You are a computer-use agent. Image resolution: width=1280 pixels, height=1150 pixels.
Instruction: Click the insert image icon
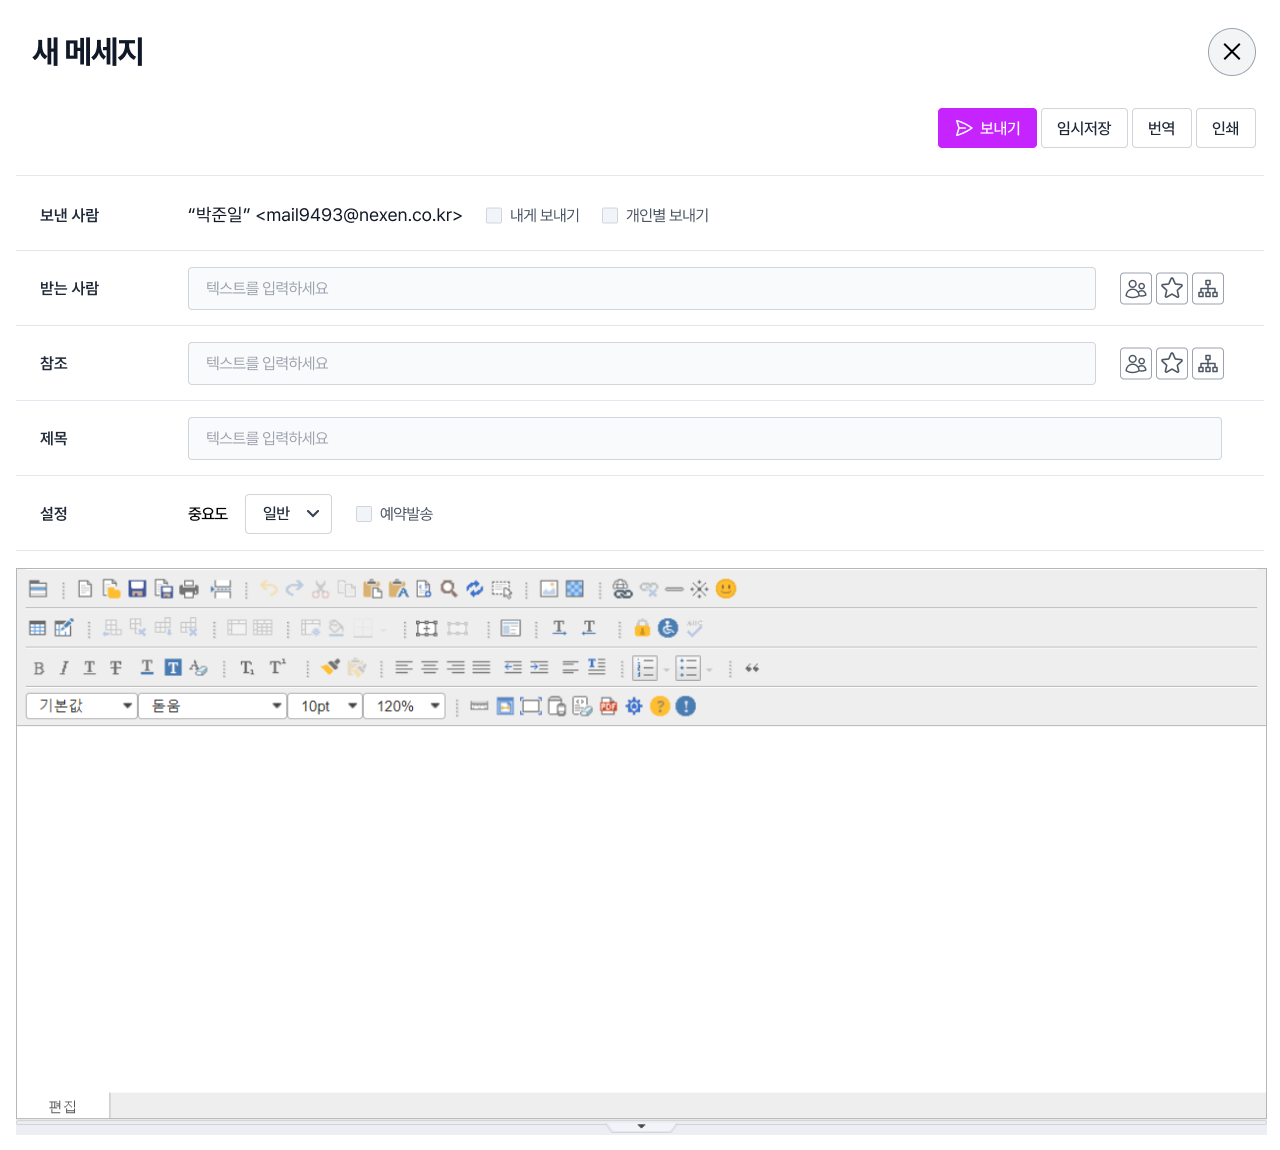[549, 589]
